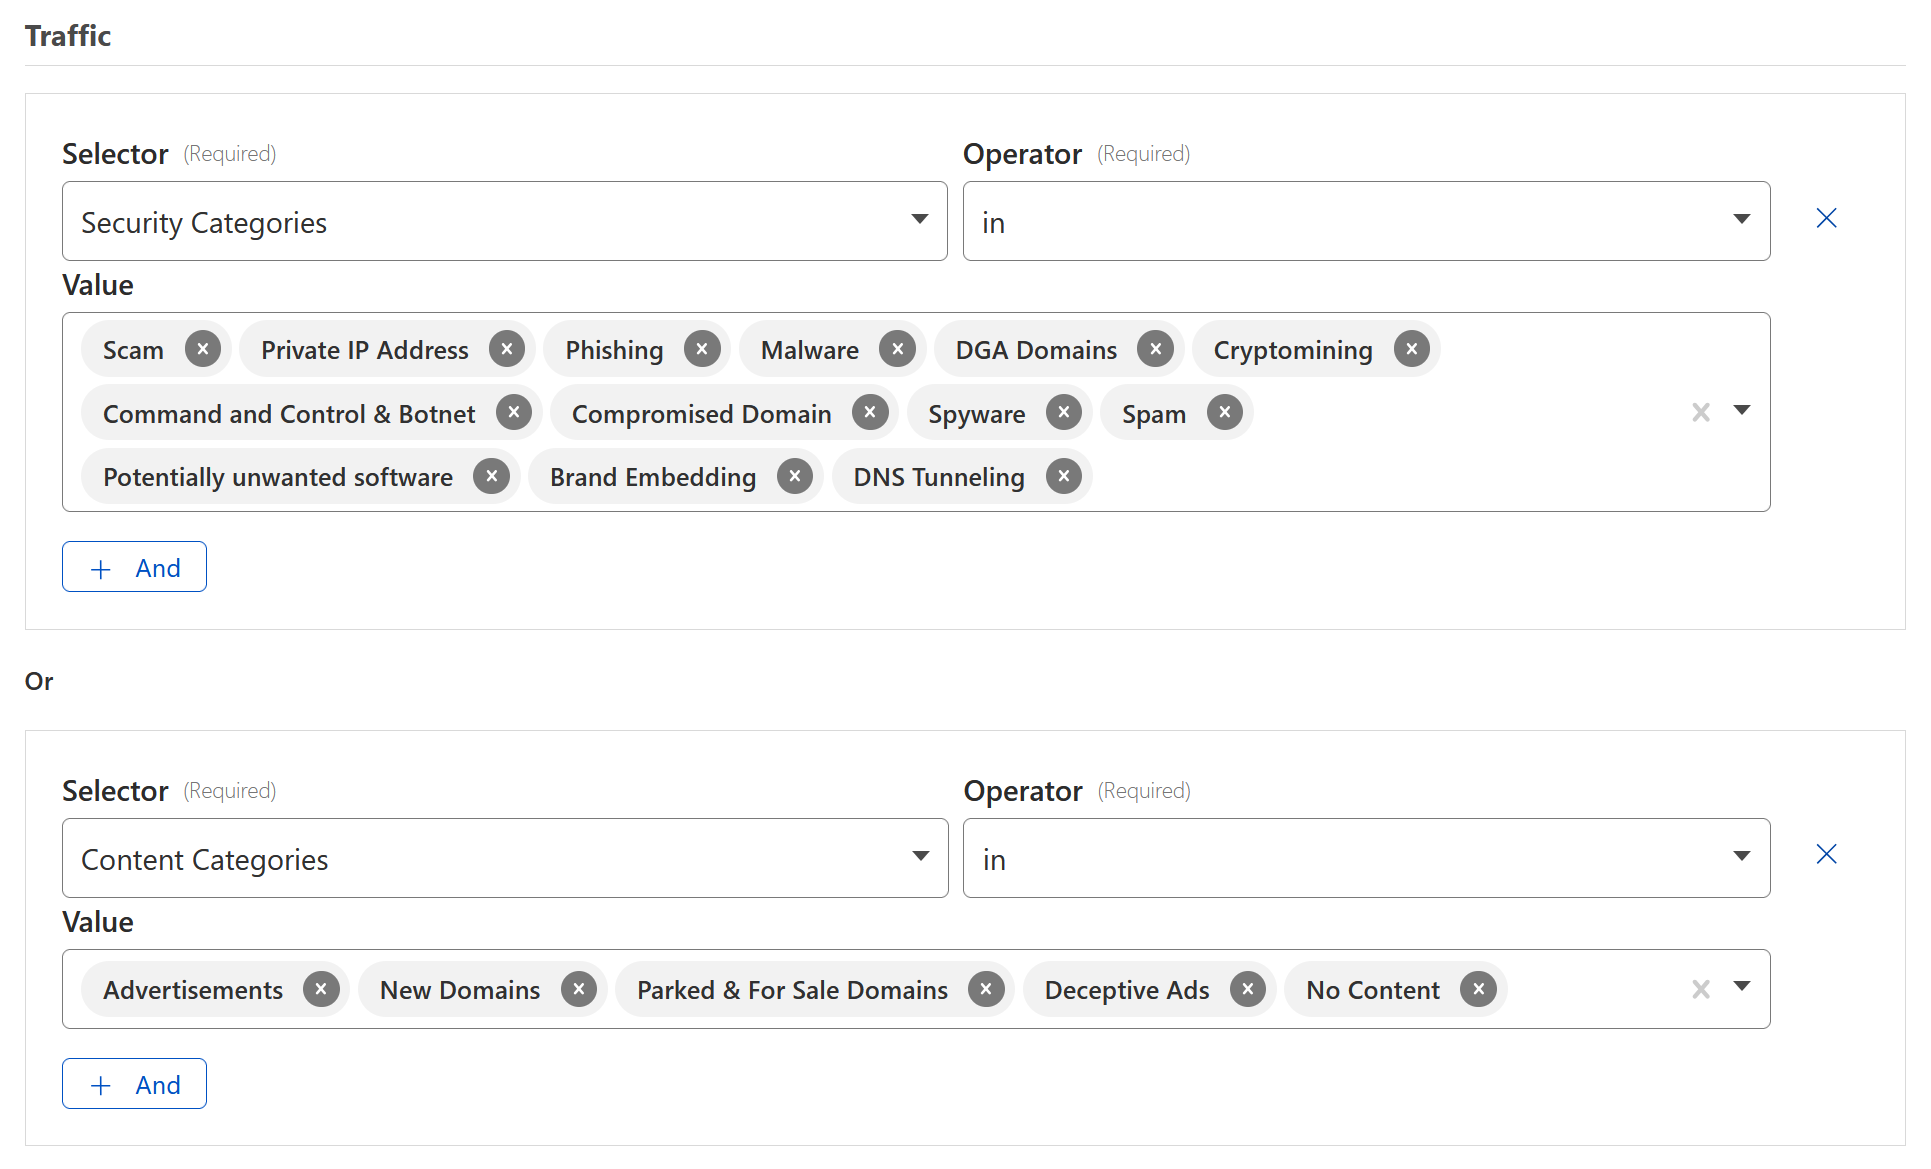1931x1169 pixels.
Task: Click And button under Content Categories
Action: [x=134, y=1084]
